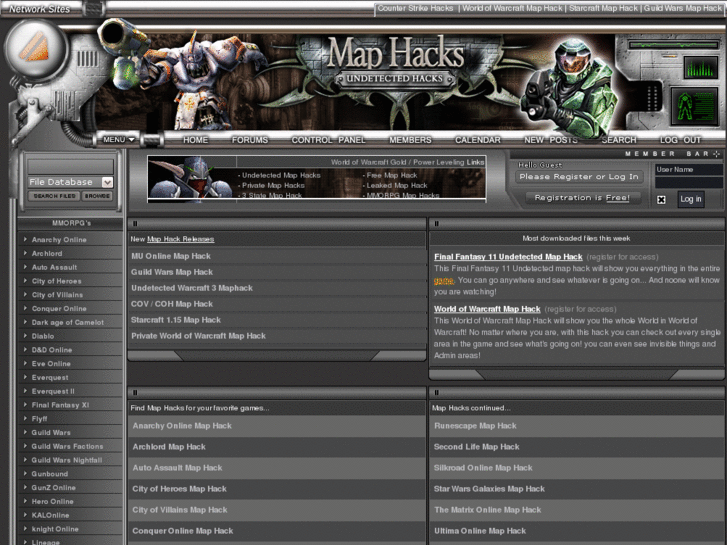Open Silkroad Online Map Hack

point(483,468)
